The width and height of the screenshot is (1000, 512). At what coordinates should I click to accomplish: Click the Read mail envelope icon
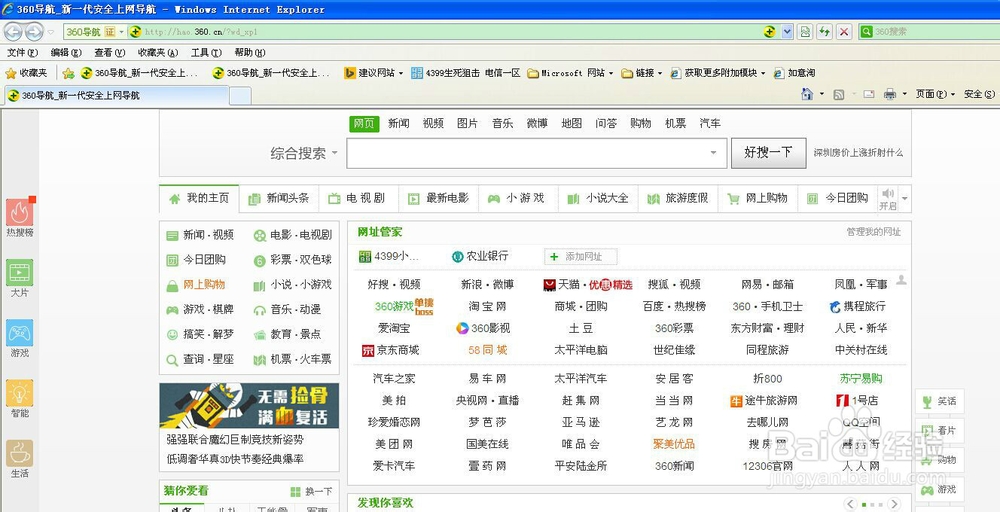tap(869, 94)
